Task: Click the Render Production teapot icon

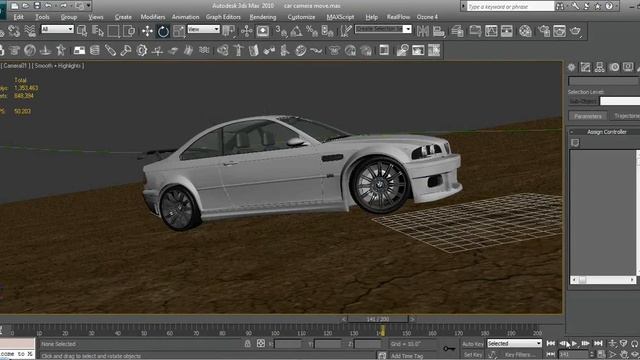Action: (575, 31)
